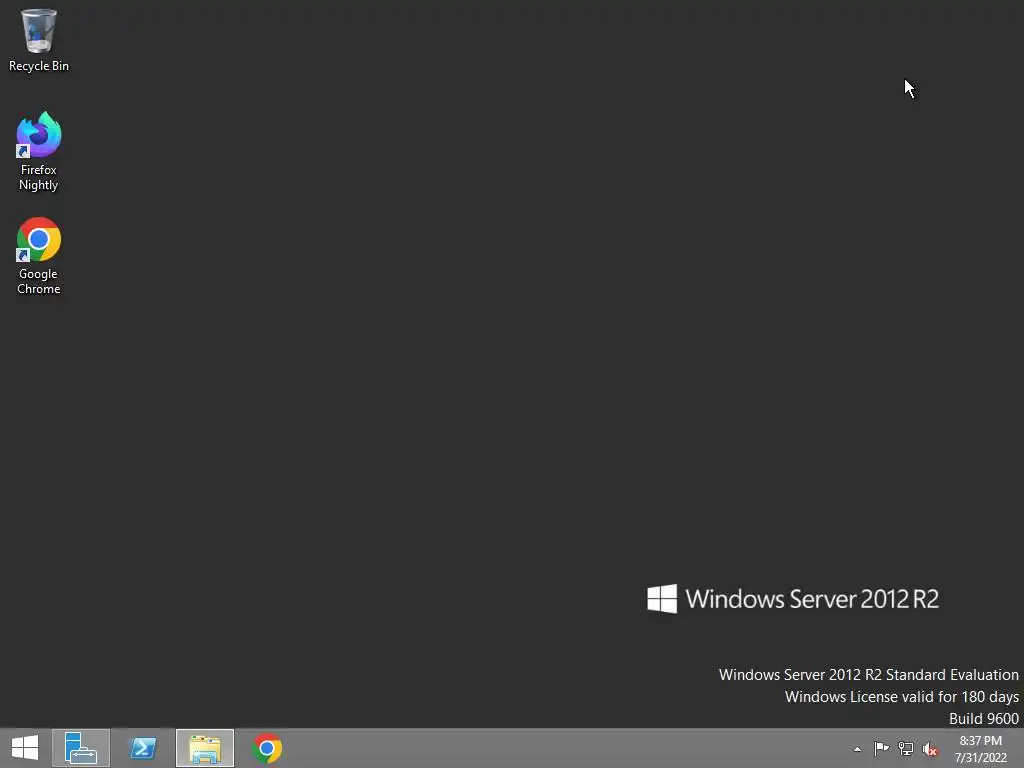Select the Recycle Bin desktop icon

(39, 40)
